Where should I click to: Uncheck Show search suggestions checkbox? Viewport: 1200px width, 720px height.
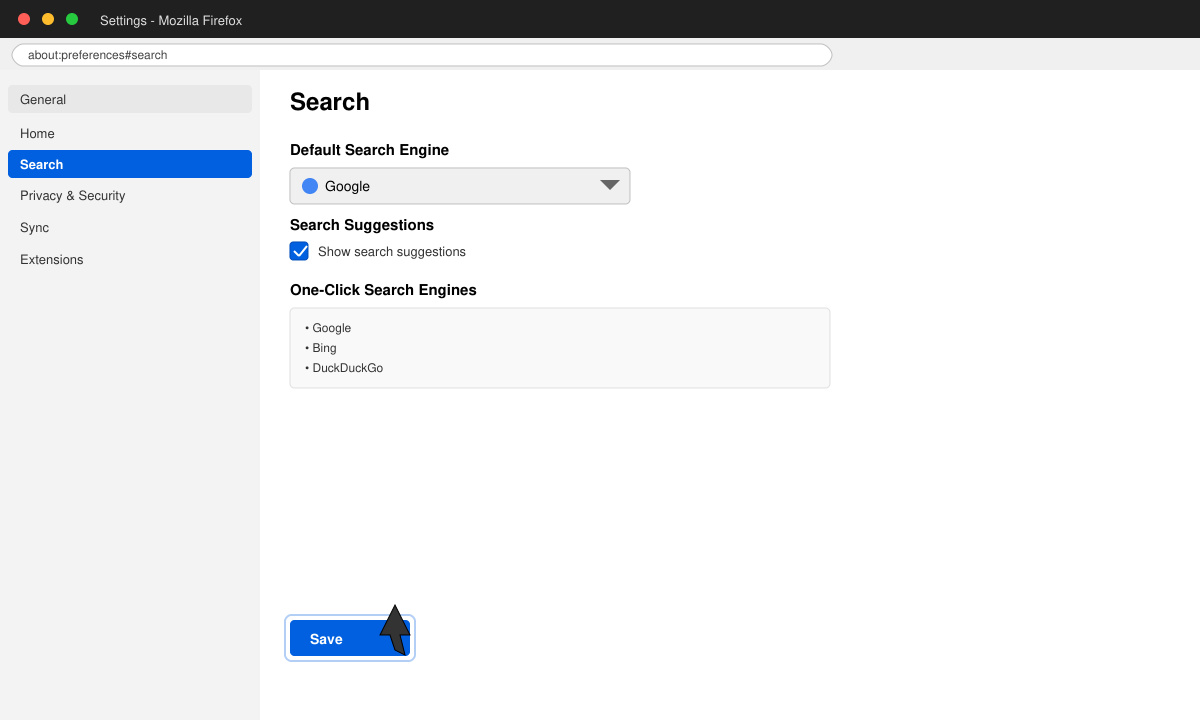point(299,251)
